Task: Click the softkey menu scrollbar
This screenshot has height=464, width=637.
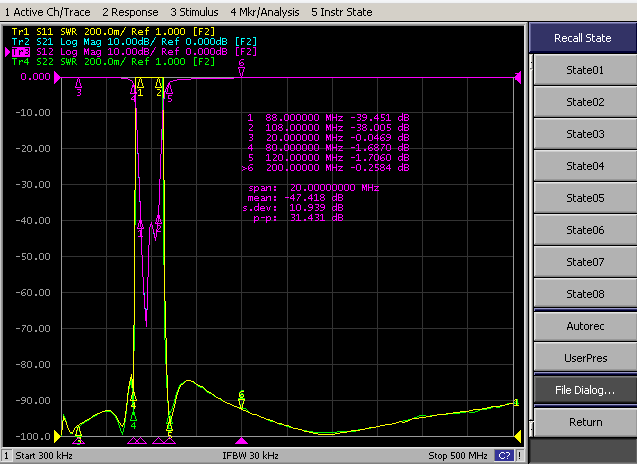Action: [x=531, y=244]
